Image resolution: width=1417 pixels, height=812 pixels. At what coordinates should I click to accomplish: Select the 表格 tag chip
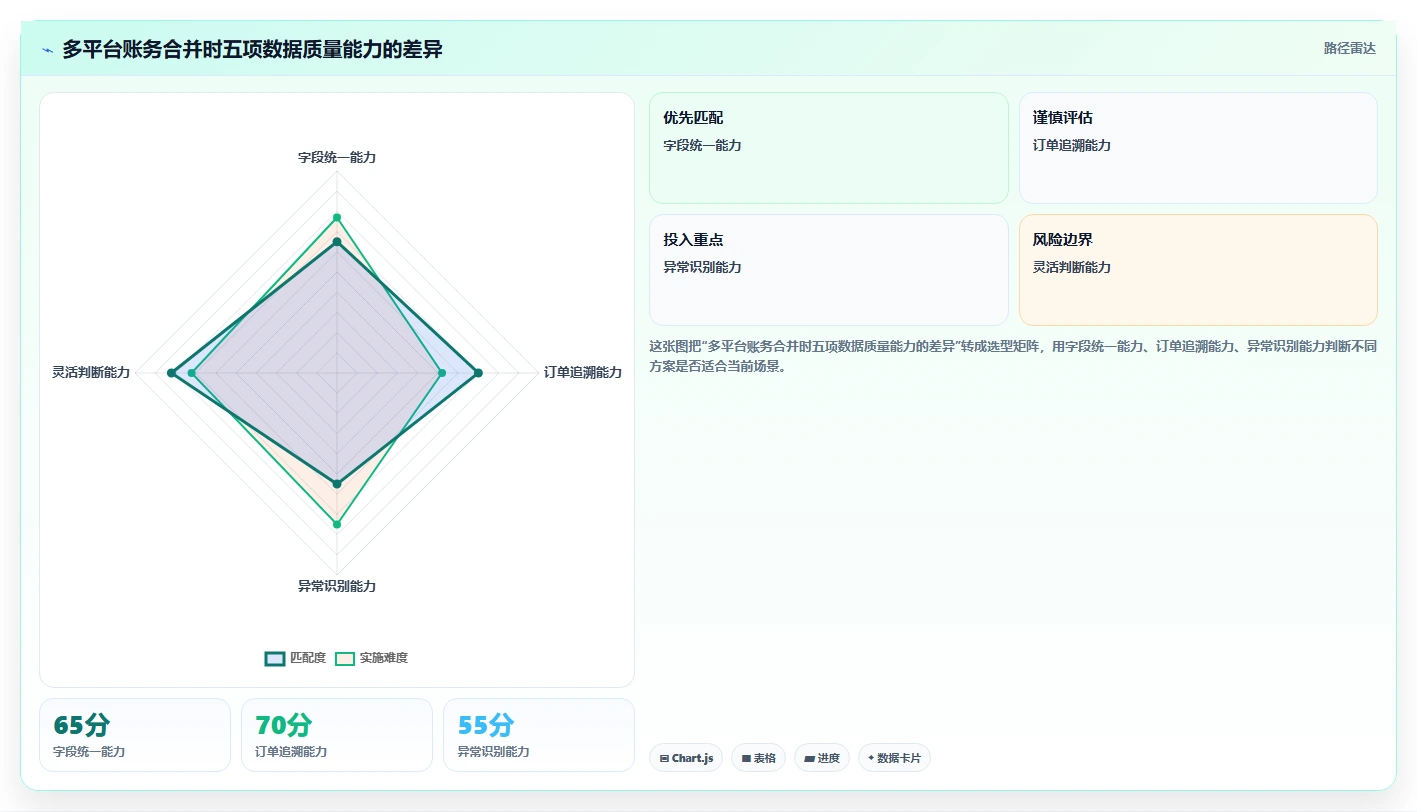[759, 758]
